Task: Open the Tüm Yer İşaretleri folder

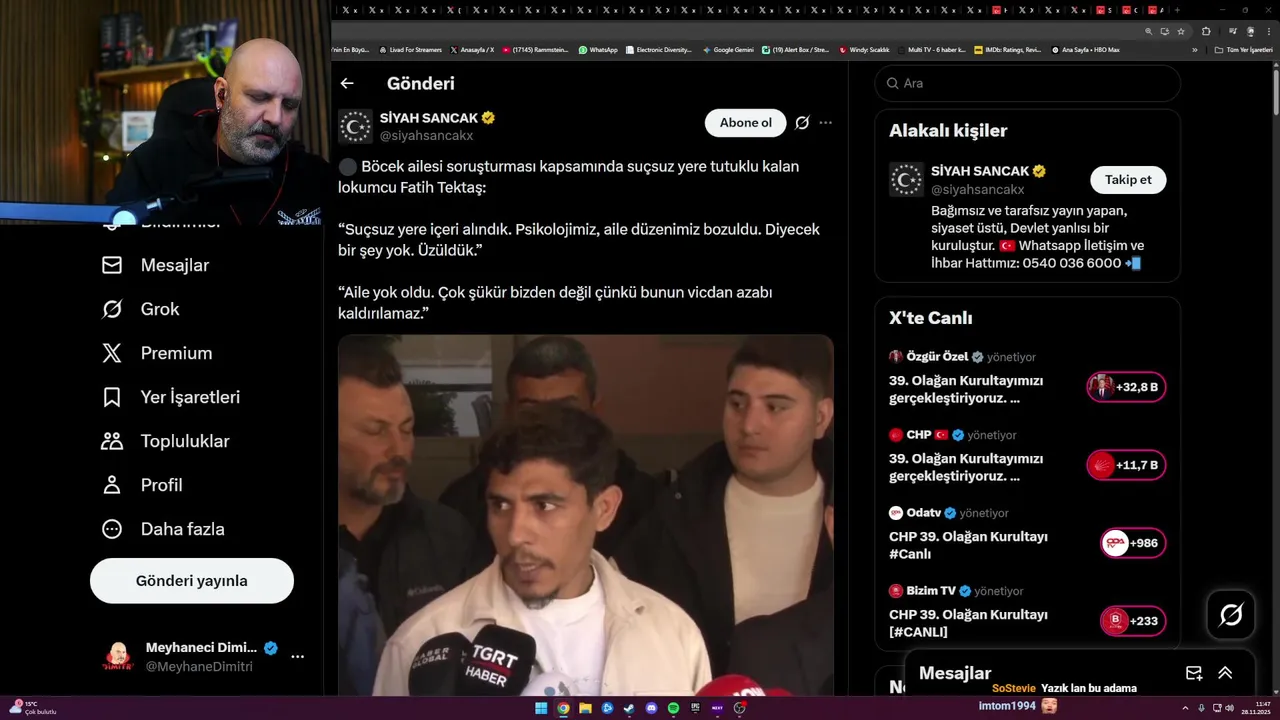Action: point(1243,49)
